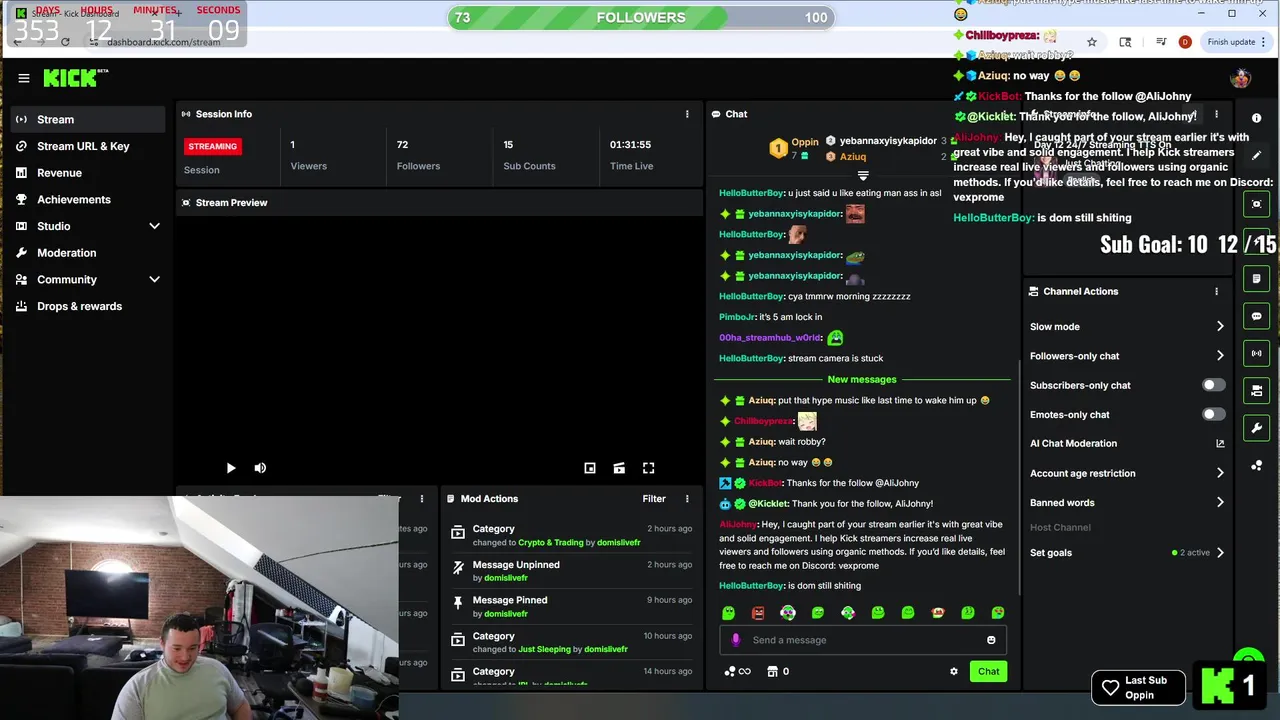This screenshot has width=1280, height=720.
Task: Open Stream URL & Key page
Action: [x=88, y=146]
